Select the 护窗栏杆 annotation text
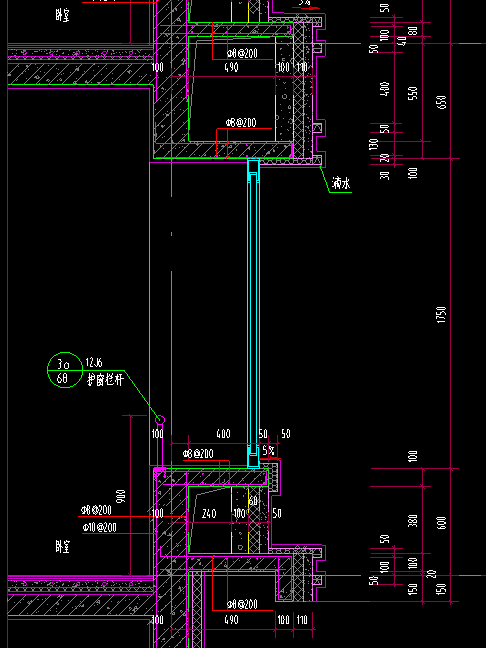This screenshot has height=648, width=486. [x=105, y=379]
